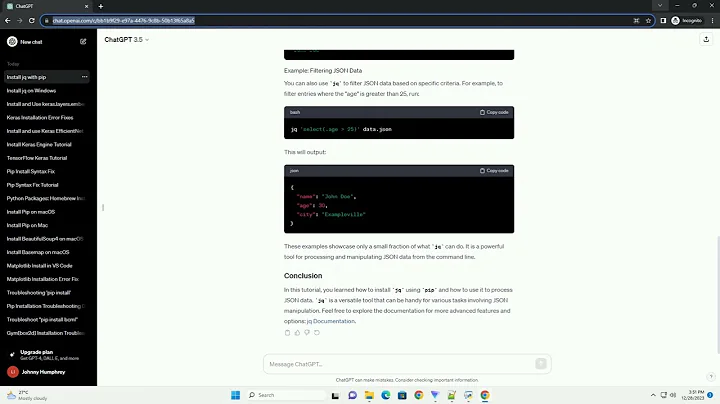
Task: Click the volume icon in system tray
Action: 673,395
